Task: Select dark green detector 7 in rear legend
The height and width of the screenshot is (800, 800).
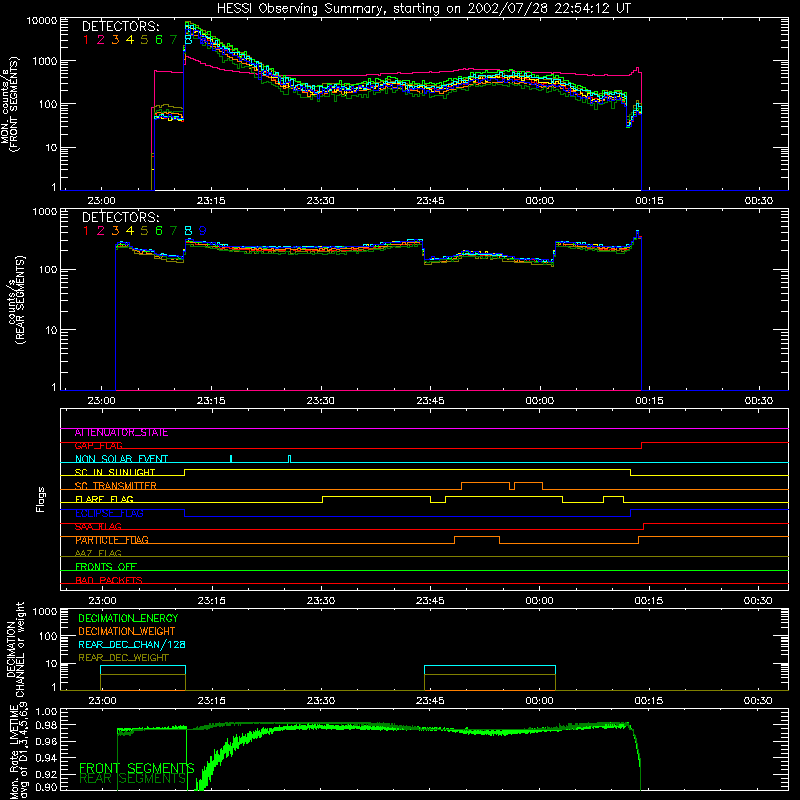Action: (x=173, y=231)
